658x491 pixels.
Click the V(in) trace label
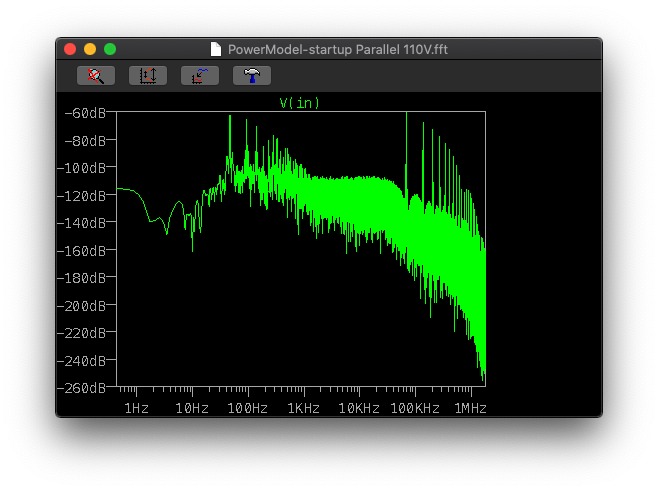pos(300,103)
